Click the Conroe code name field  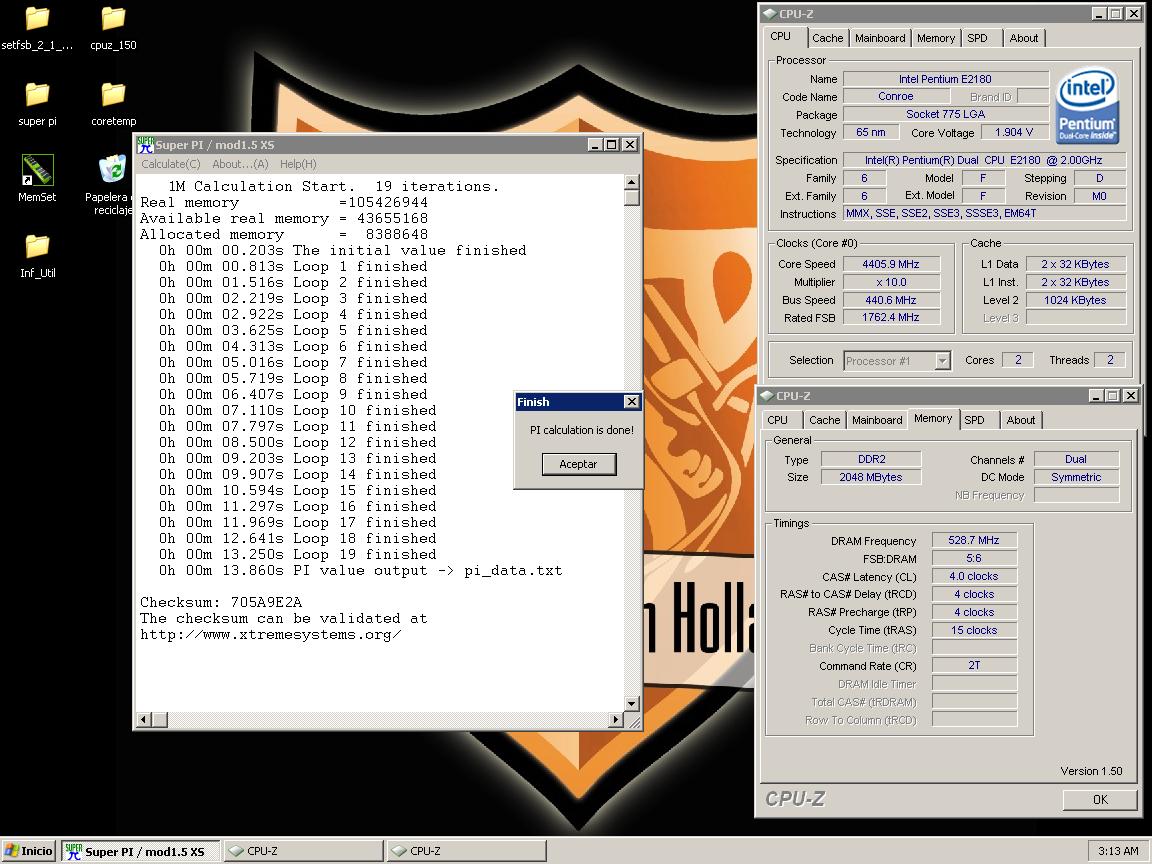[x=896, y=96]
